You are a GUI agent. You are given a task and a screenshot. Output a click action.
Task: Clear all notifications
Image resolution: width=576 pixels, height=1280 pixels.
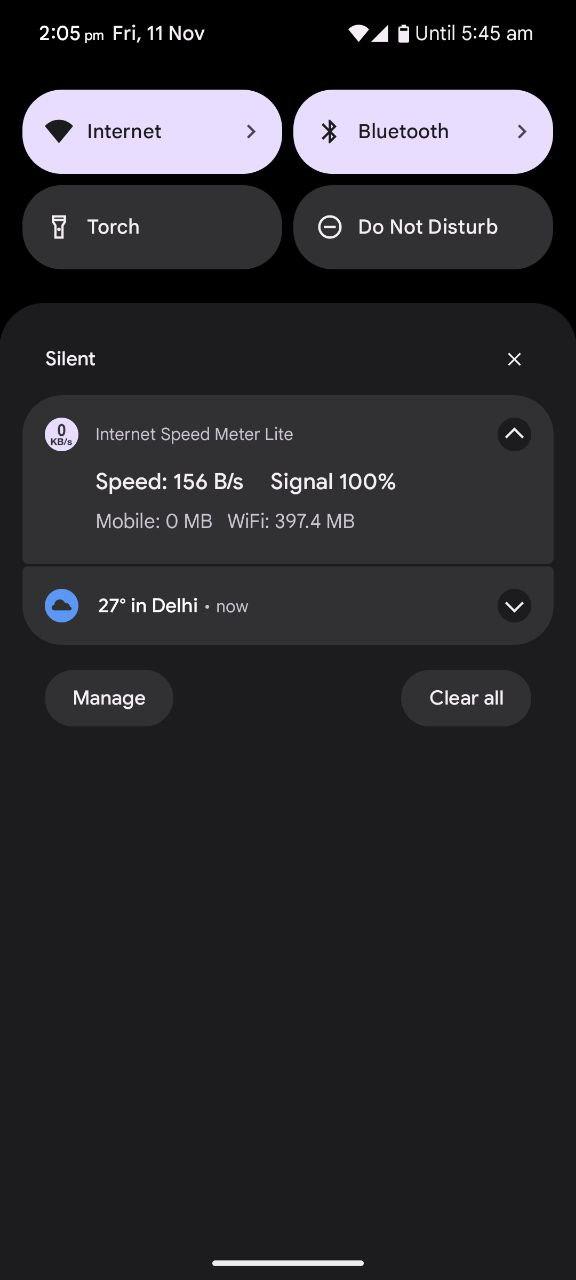coord(466,698)
